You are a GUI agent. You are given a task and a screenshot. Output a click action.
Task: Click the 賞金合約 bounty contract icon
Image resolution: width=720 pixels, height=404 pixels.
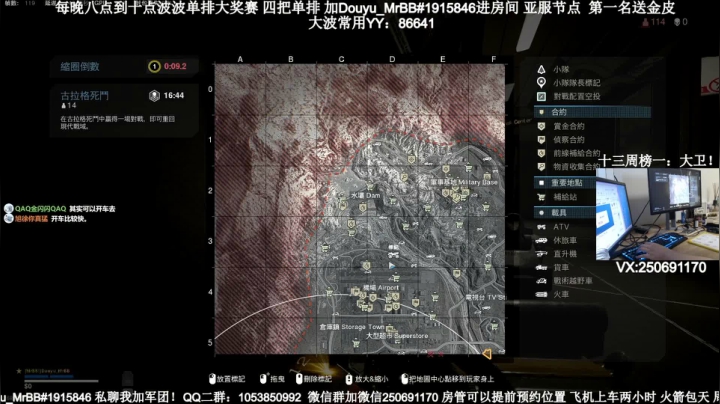tap(541, 126)
